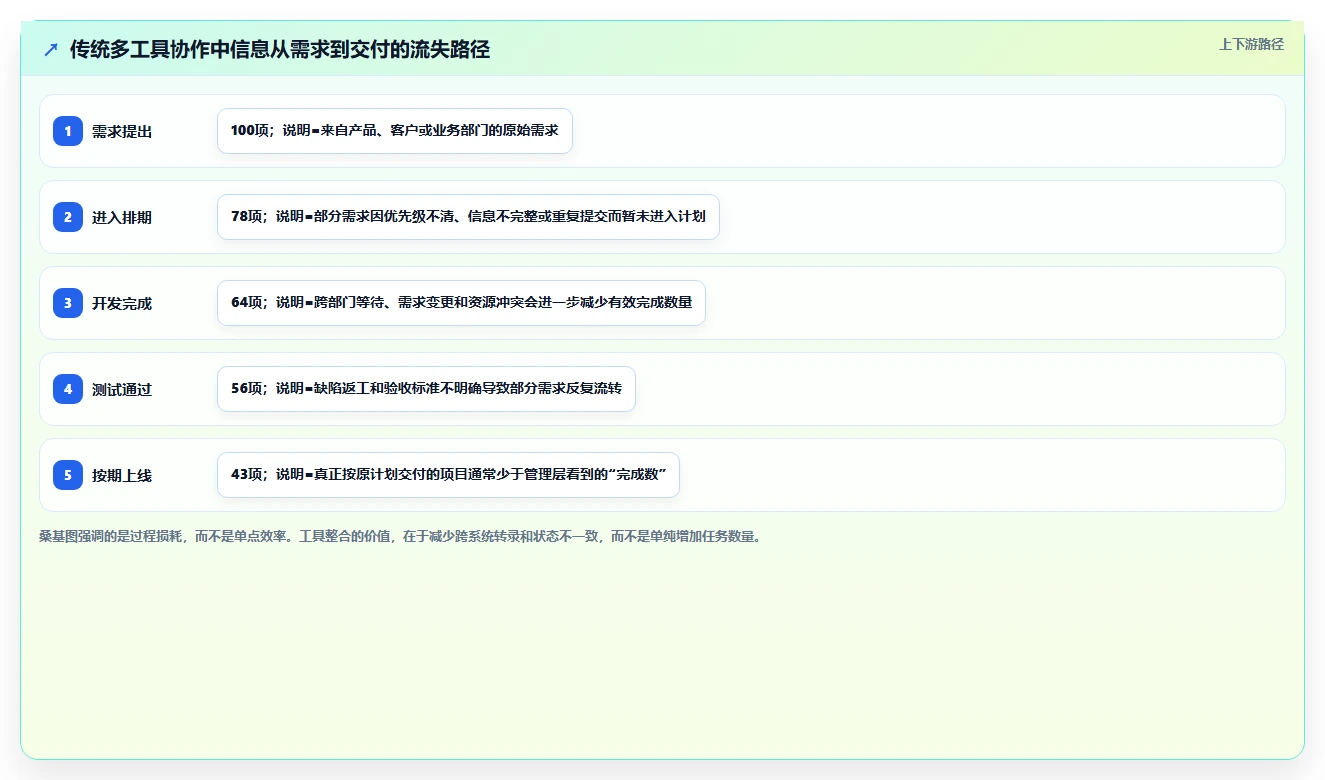The height and width of the screenshot is (780, 1325).
Task: Open the 100项 original requirements description box
Action: [x=395, y=131]
